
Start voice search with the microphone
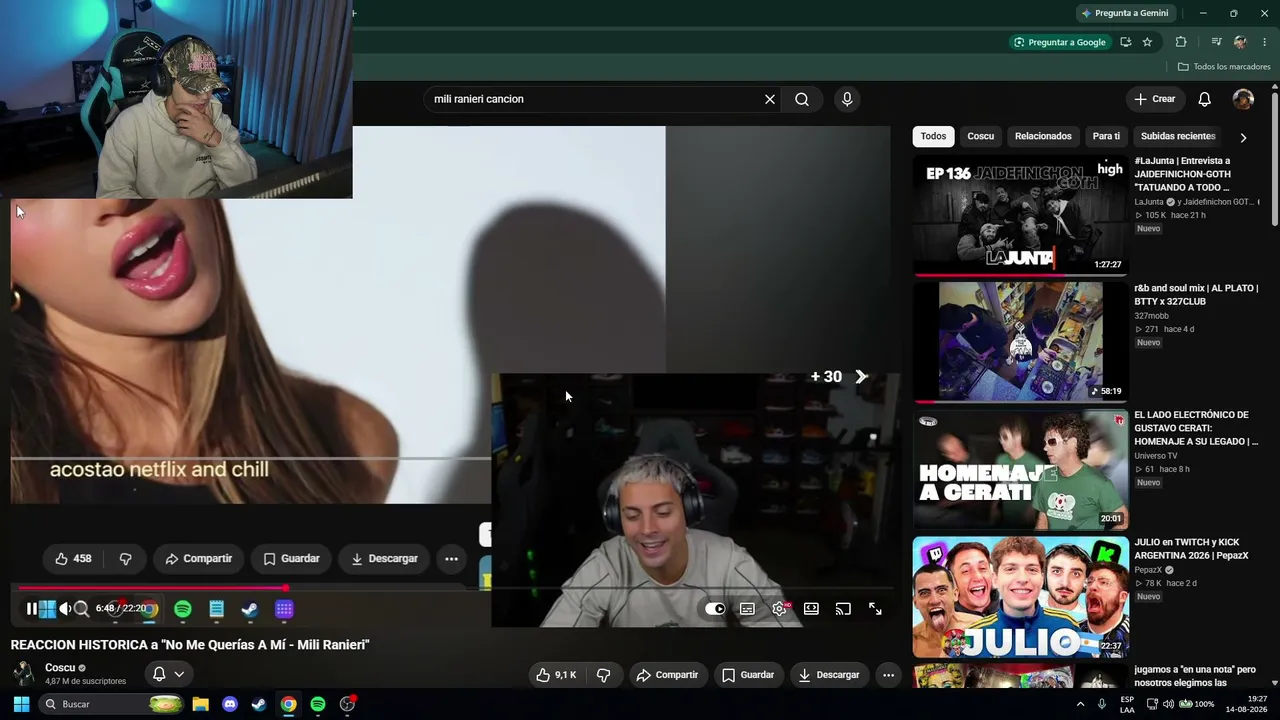click(847, 99)
